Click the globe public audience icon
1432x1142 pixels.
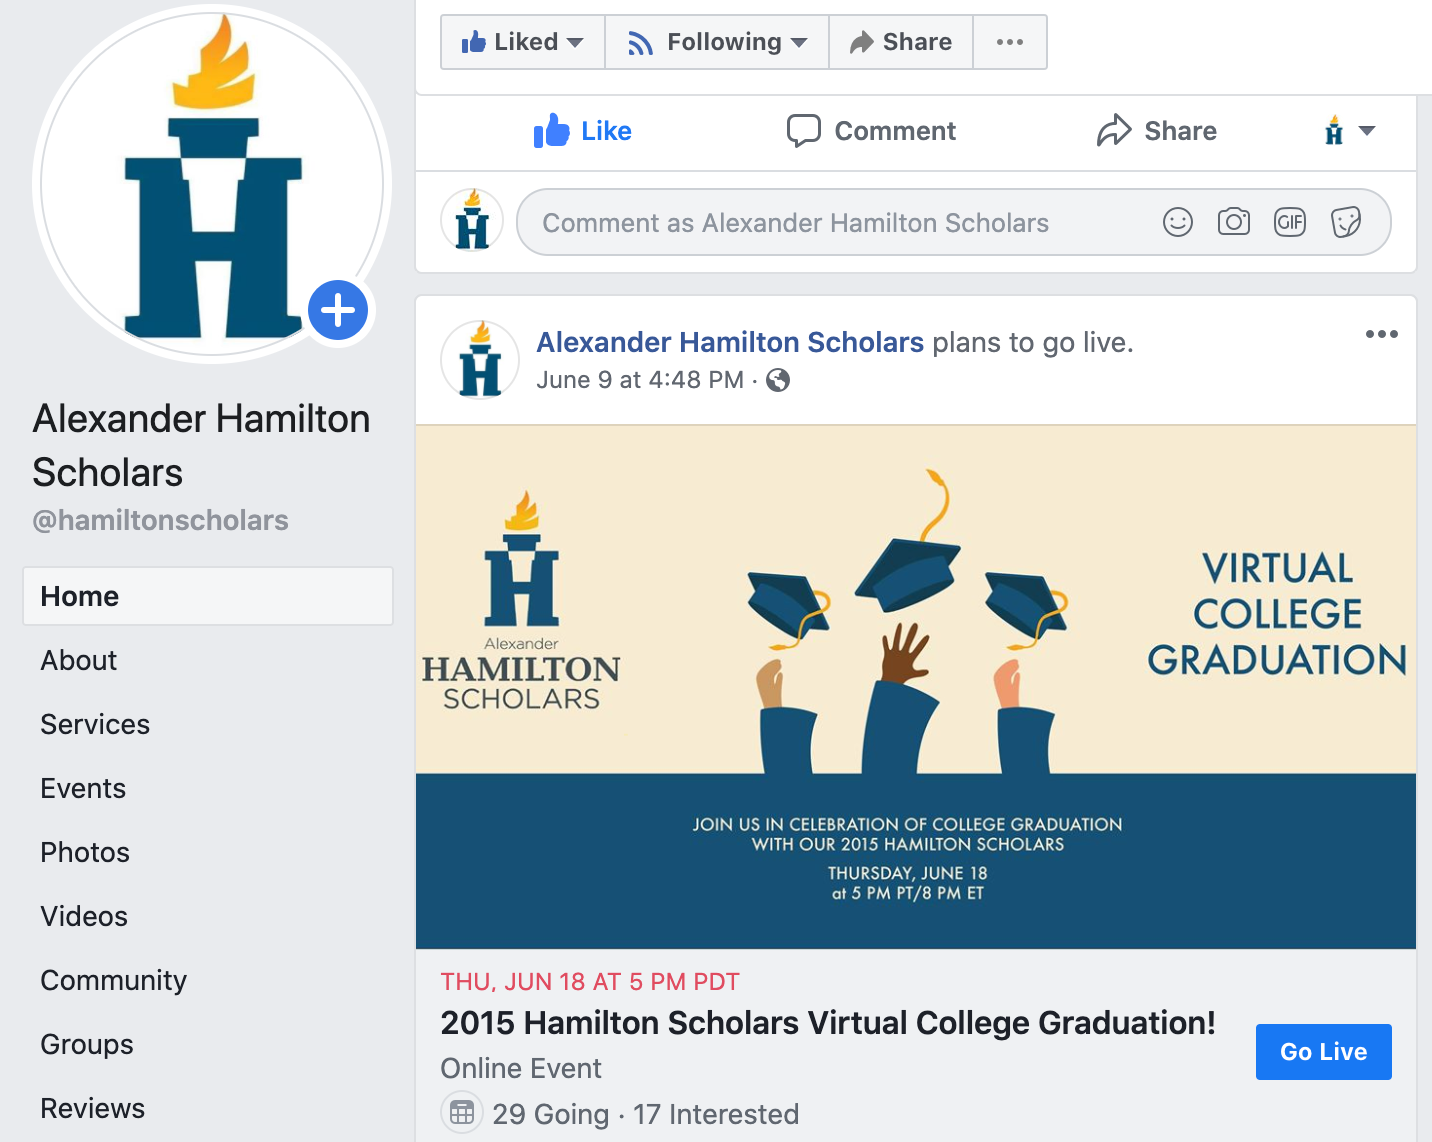point(778,380)
